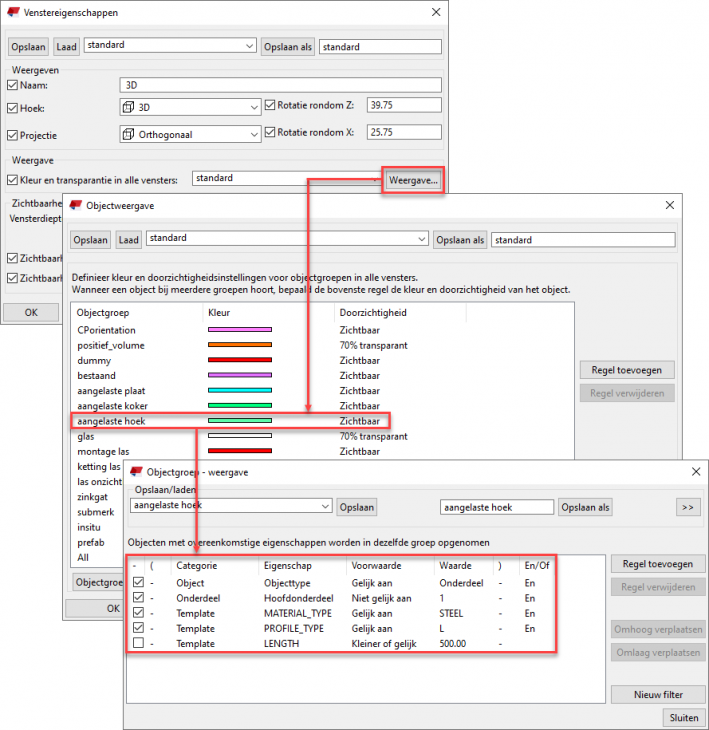Click Opslaan als in Objectweergave
Viewport: 709px width, 730px height.
click(460, 240)
